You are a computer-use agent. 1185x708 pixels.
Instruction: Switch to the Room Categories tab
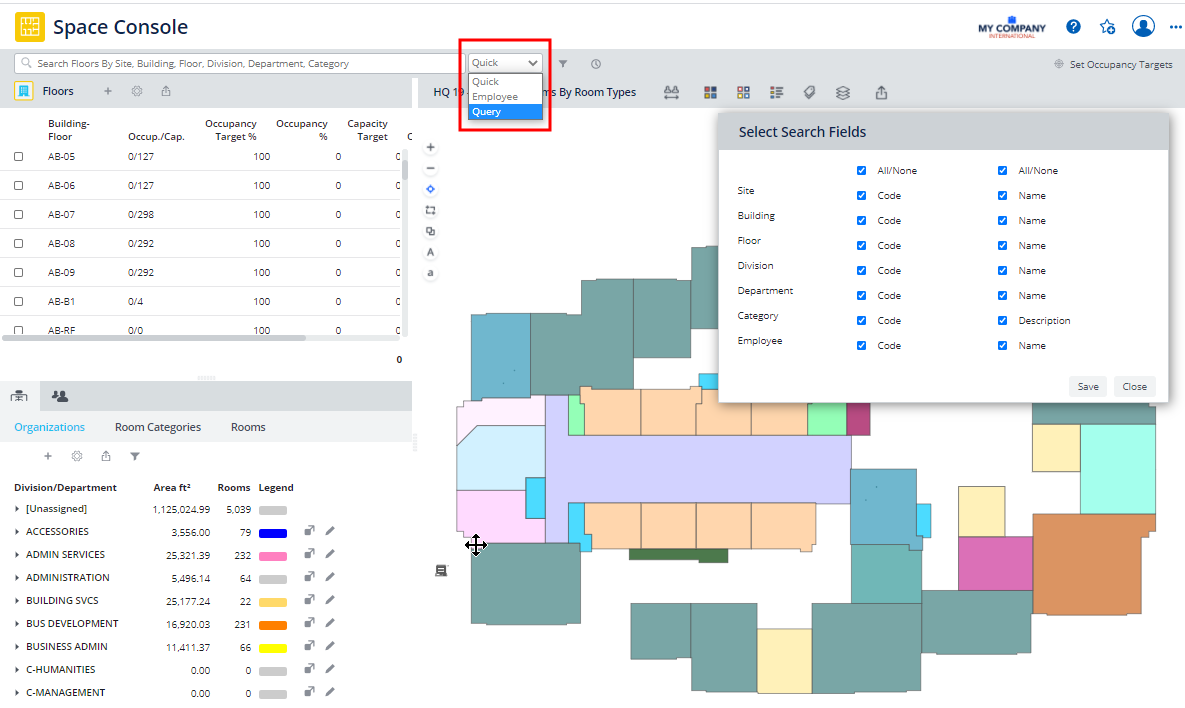pos(158,427)
